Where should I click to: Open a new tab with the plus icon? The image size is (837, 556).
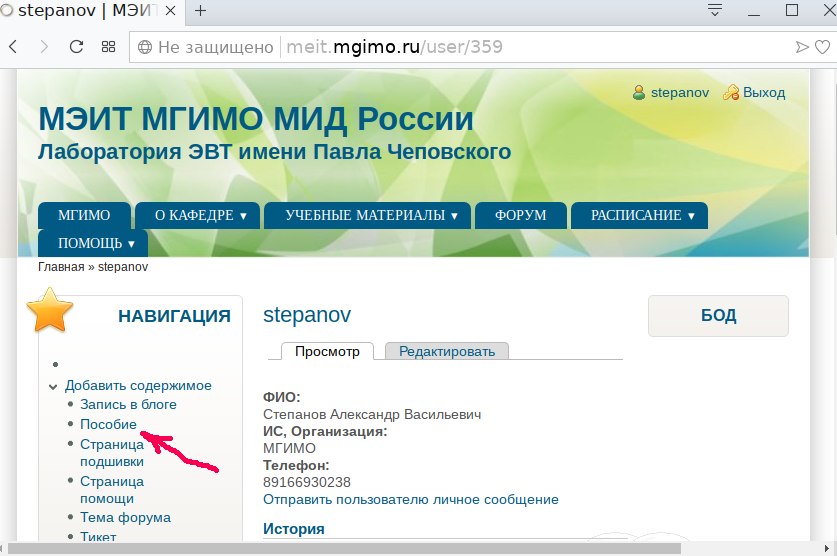(x=200, y=11)
